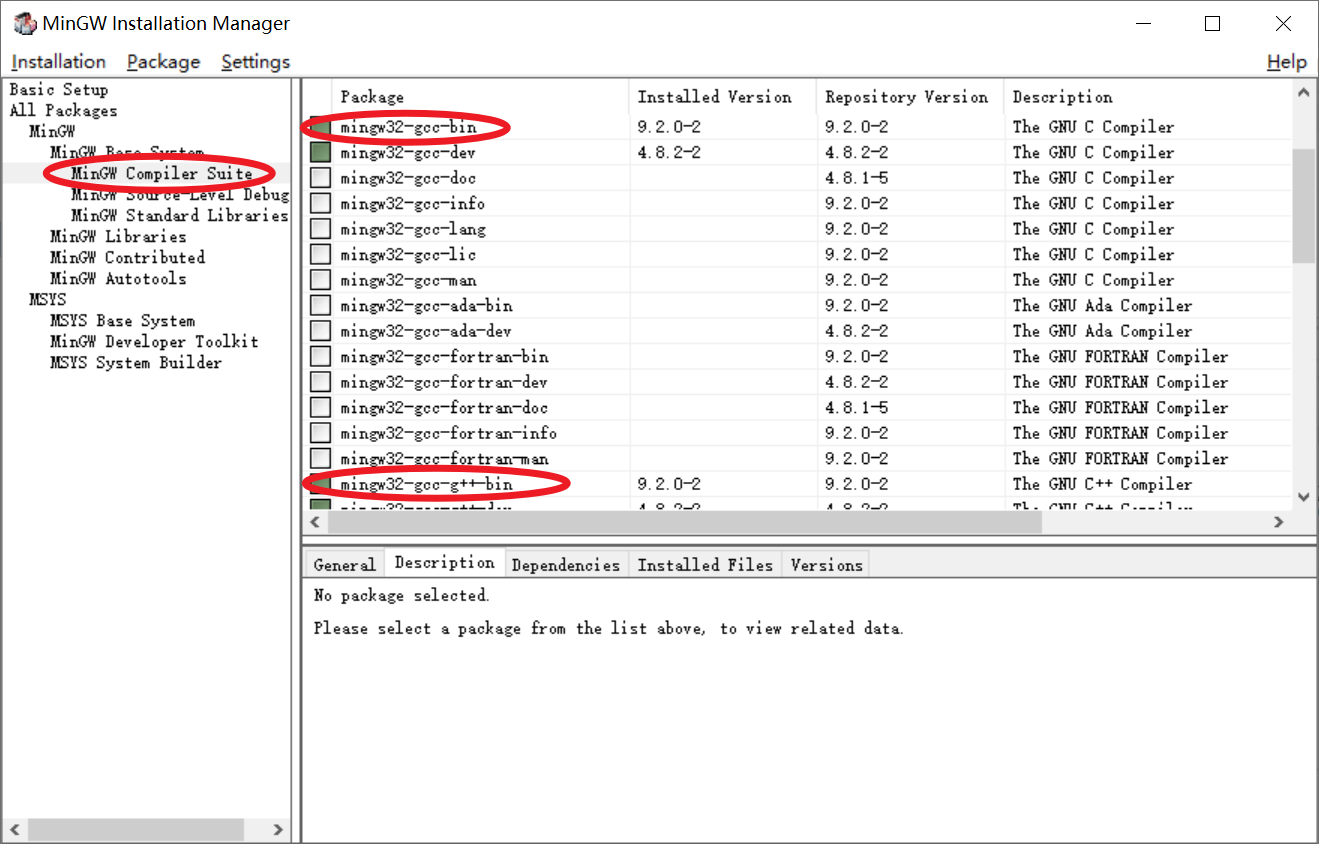This screenshot has height=844, width=1319.
Task: Mark the mingw32-gcc-ada-bin package checkbox
Action: (320, 305)
